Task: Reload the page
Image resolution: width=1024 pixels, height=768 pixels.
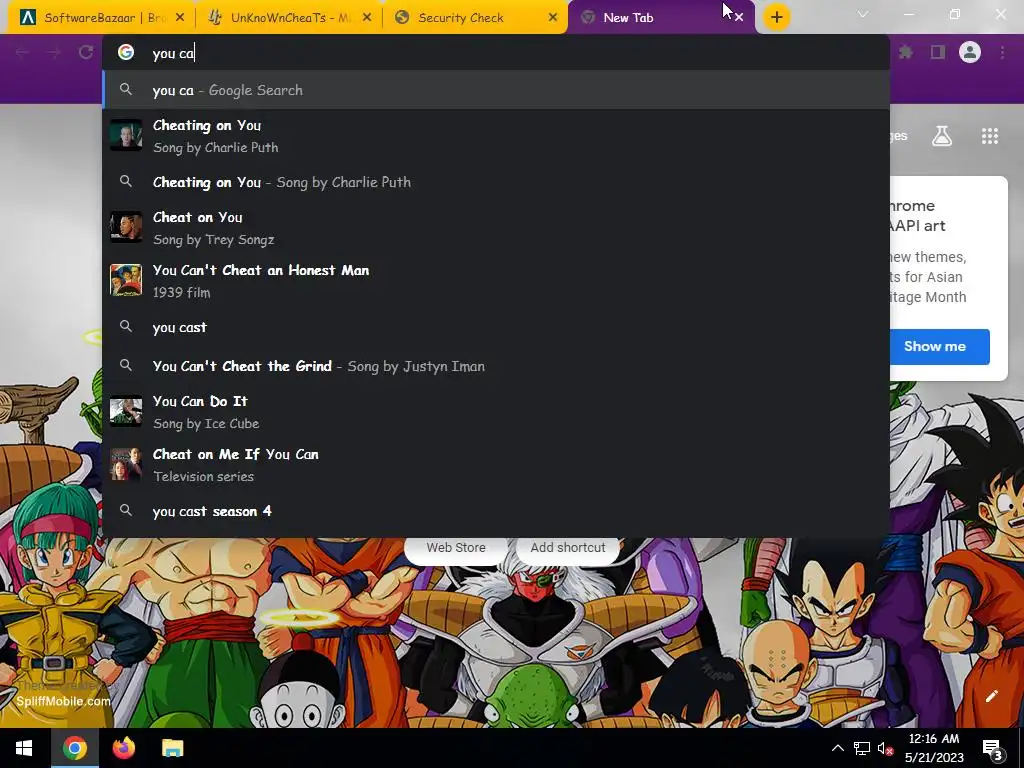Action: 86,52
